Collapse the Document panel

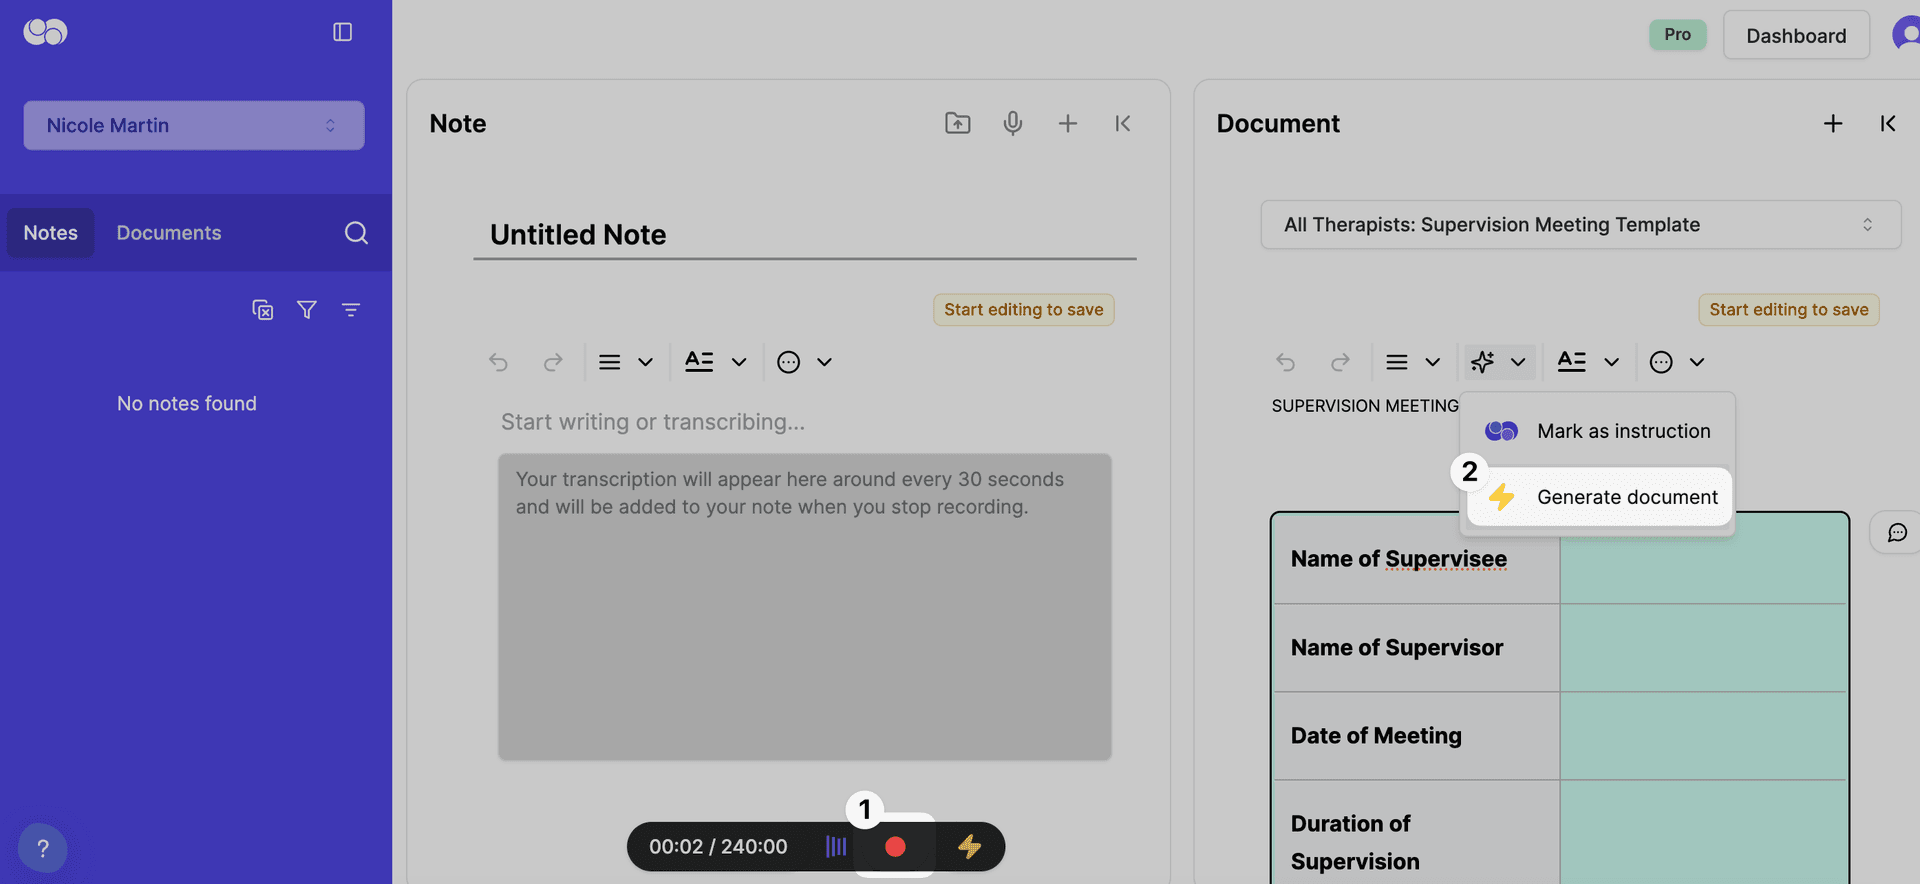click(1888, 123)
